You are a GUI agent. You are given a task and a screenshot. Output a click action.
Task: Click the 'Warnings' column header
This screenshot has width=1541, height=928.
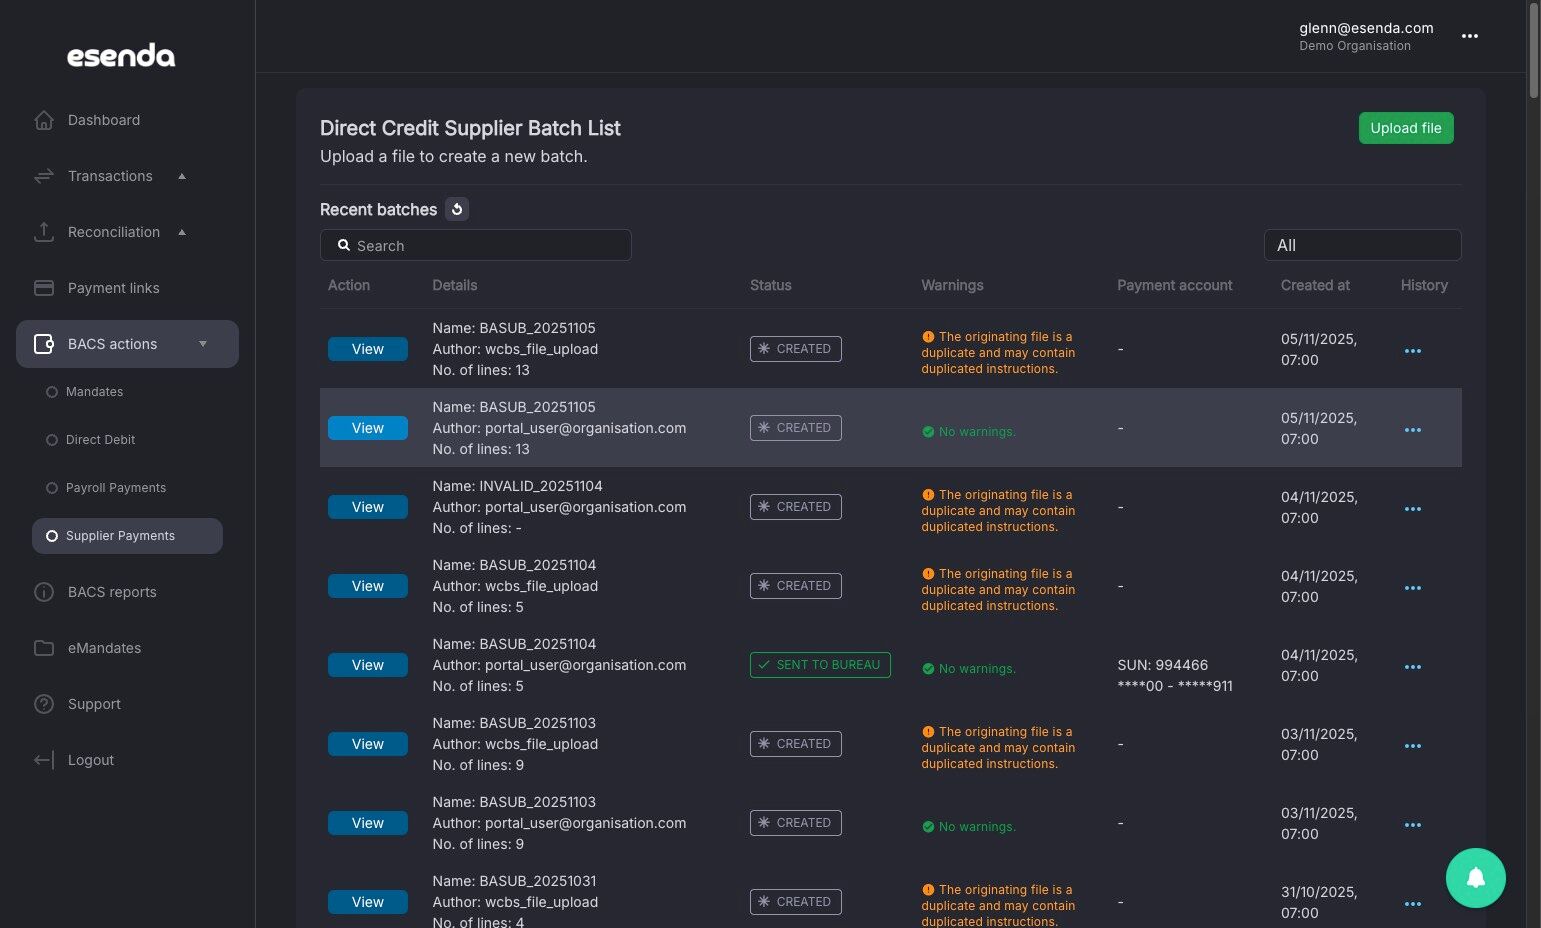coord(952,285)
